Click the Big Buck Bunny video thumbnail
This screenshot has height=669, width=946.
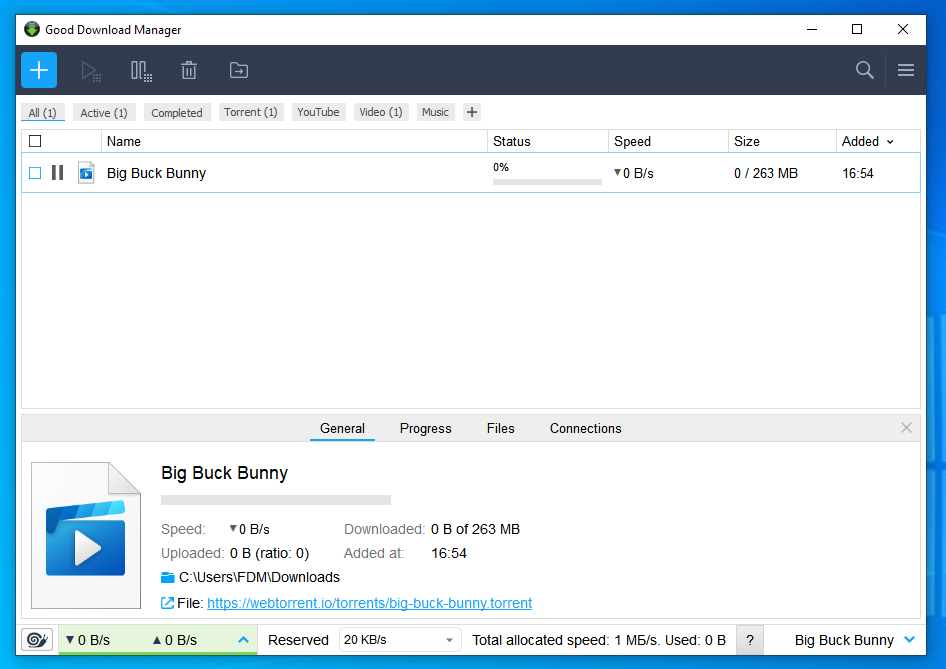coord(85,535)
